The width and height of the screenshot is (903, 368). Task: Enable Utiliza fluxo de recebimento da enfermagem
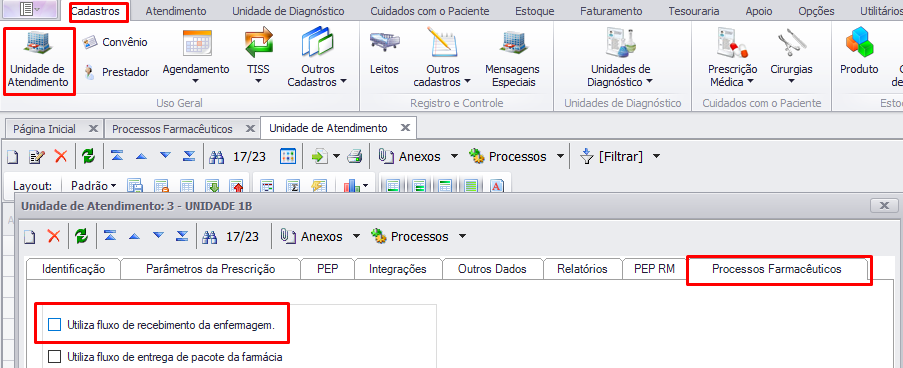coord(54,325)
